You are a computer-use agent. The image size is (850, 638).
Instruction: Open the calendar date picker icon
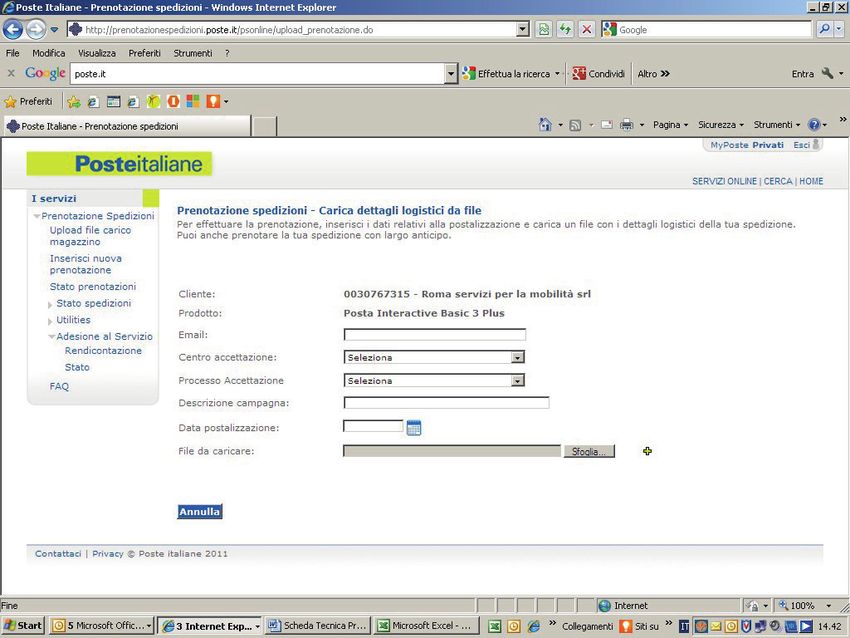(414, 428)
